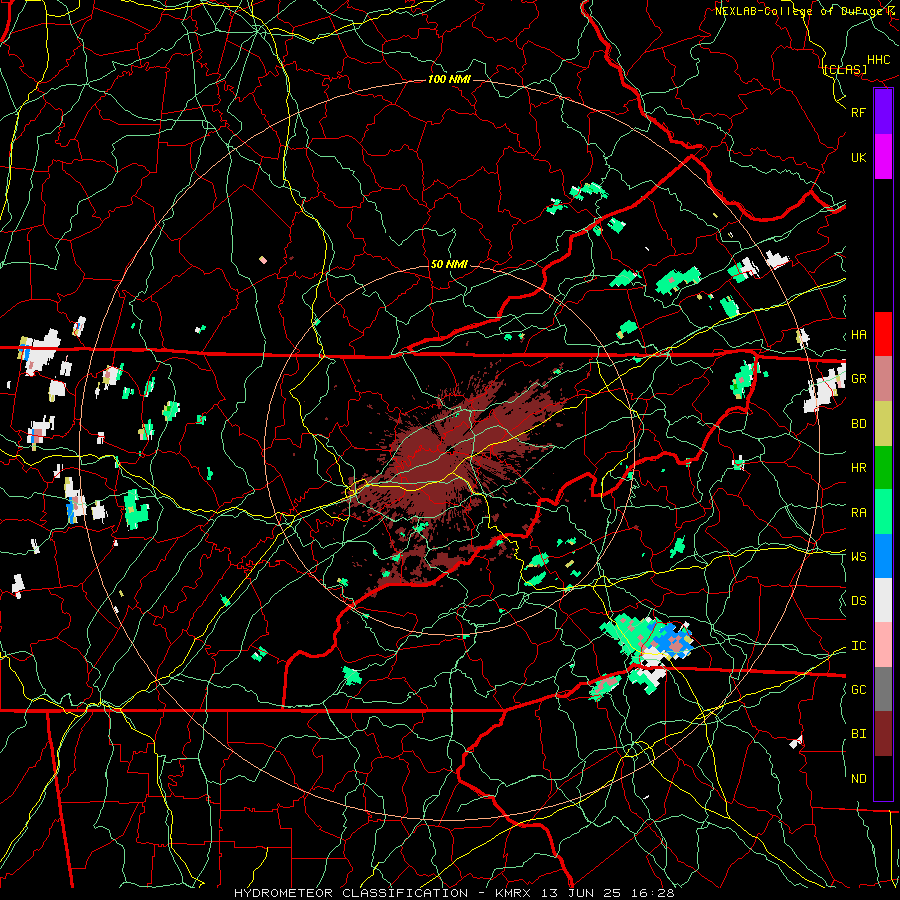Click the 50 NMI range ring label

(449, 264)
